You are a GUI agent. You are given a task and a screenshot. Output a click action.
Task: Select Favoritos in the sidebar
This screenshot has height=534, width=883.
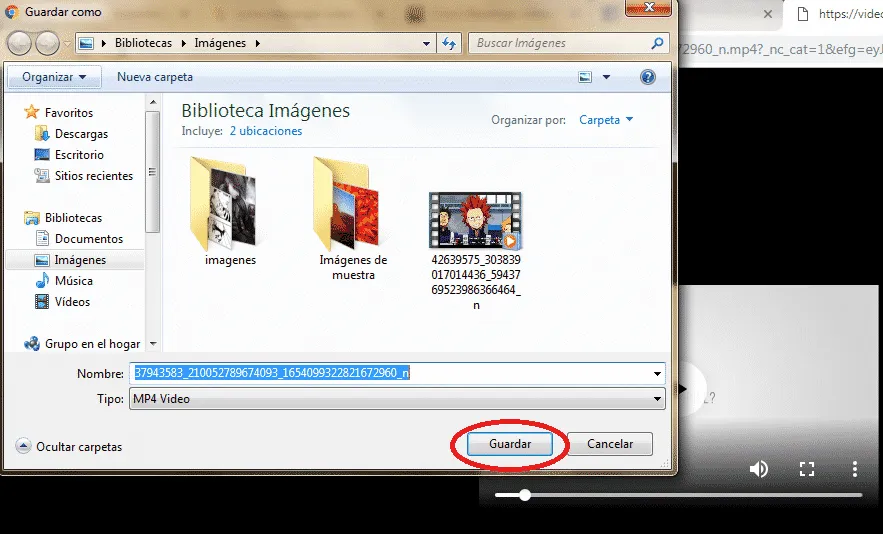(x=69, y=113)
